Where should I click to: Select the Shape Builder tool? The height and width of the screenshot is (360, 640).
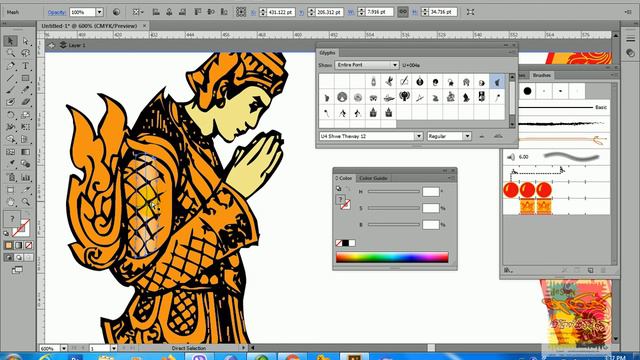point(11,140)
